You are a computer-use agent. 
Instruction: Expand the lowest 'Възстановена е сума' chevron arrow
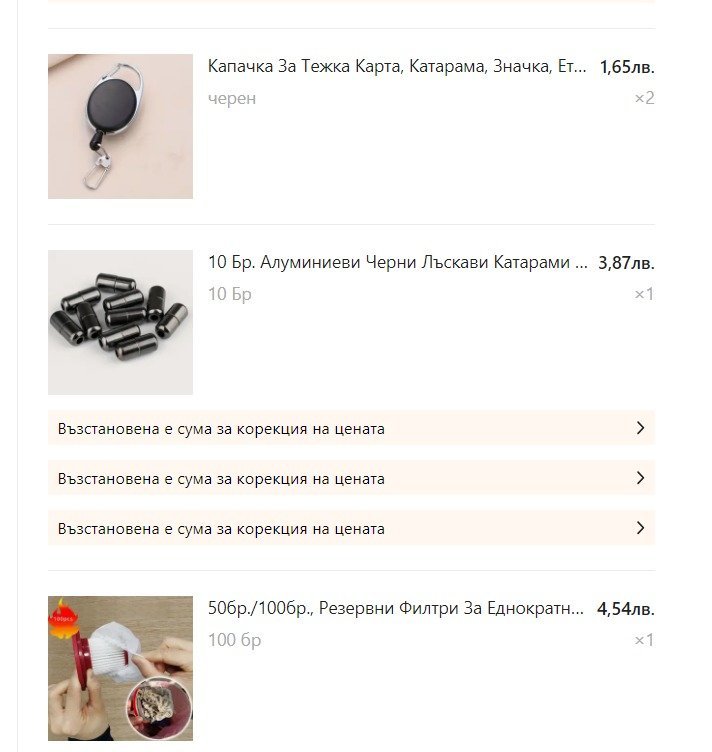pos(640,528)
